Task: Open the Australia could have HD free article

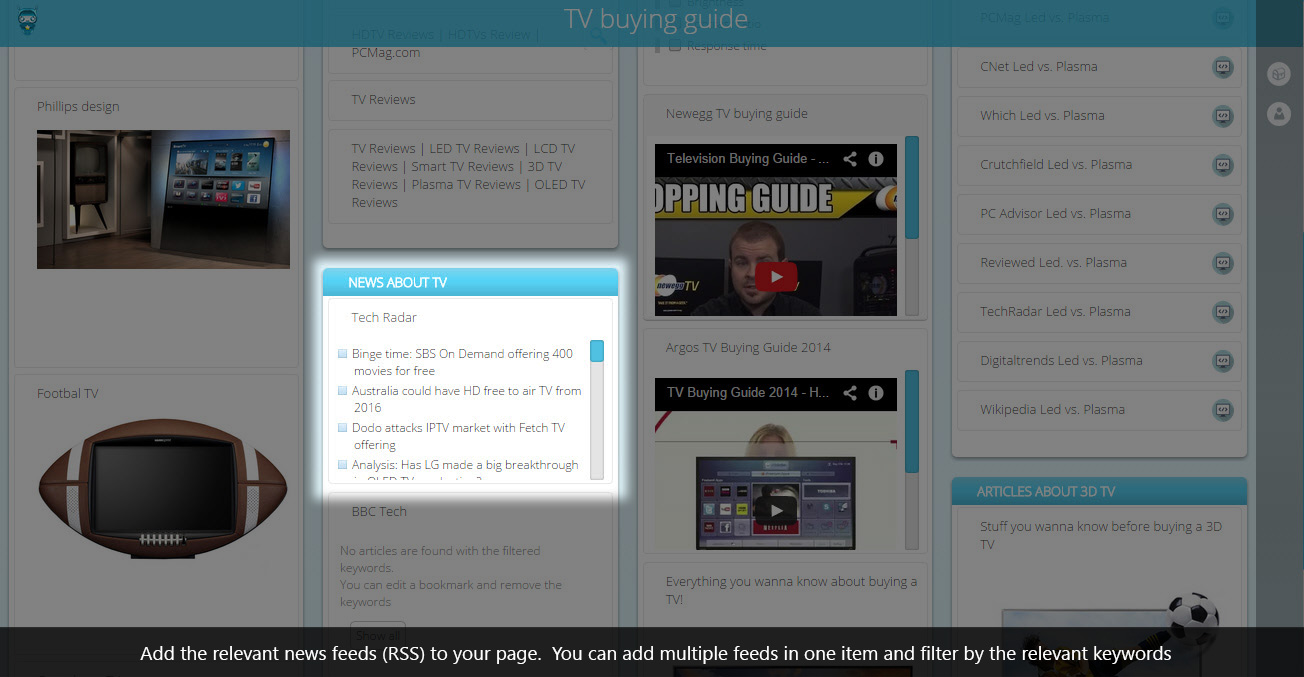Action: tap(466, 399)
